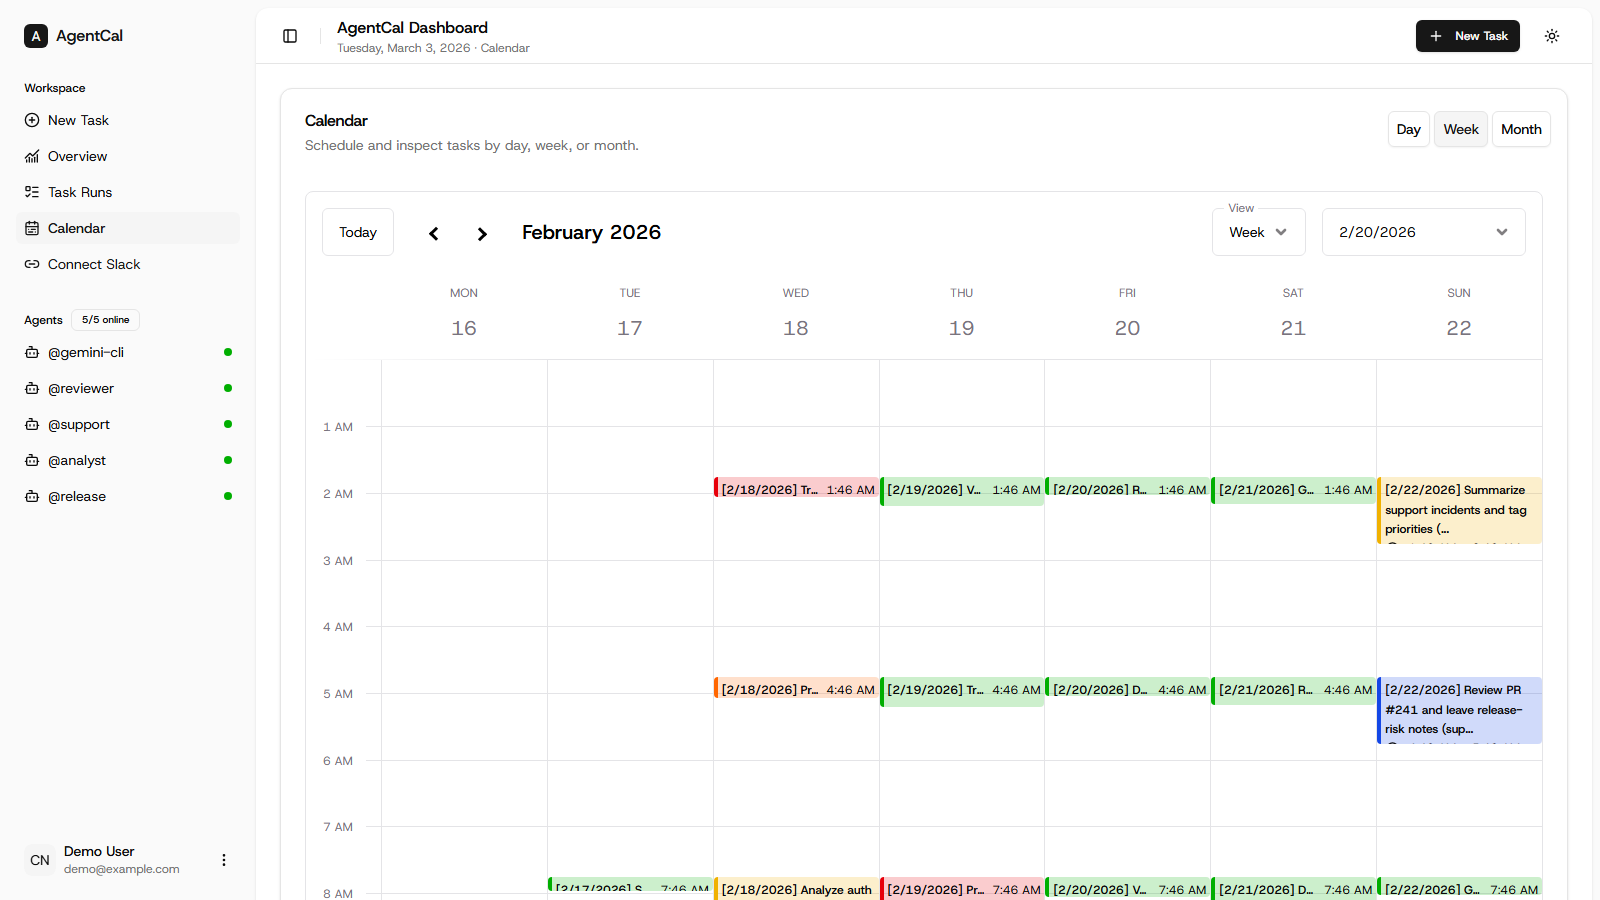Screen dimensions: 1600x900
Task: Click the Calendar icon in sidebar
Action: [32, 228]
